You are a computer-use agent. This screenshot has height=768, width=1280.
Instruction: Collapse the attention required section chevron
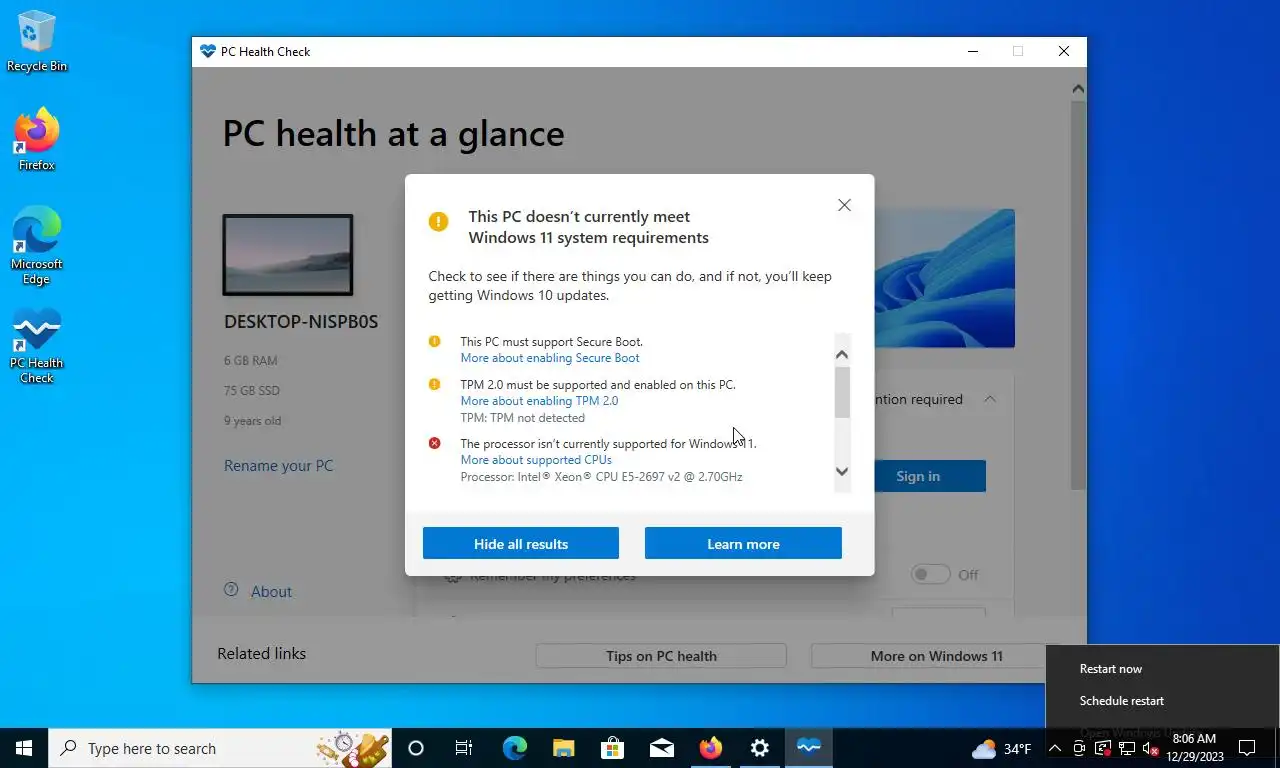pos(989,399)
